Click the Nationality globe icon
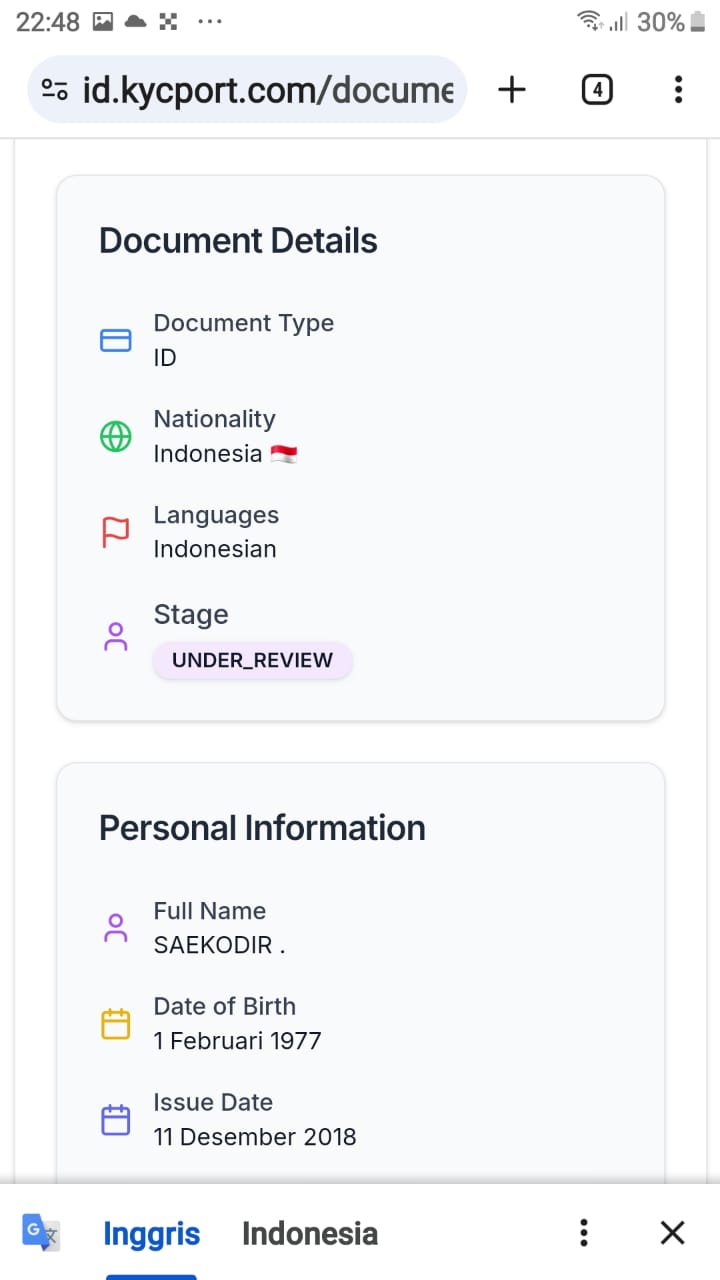 [116, 437]
